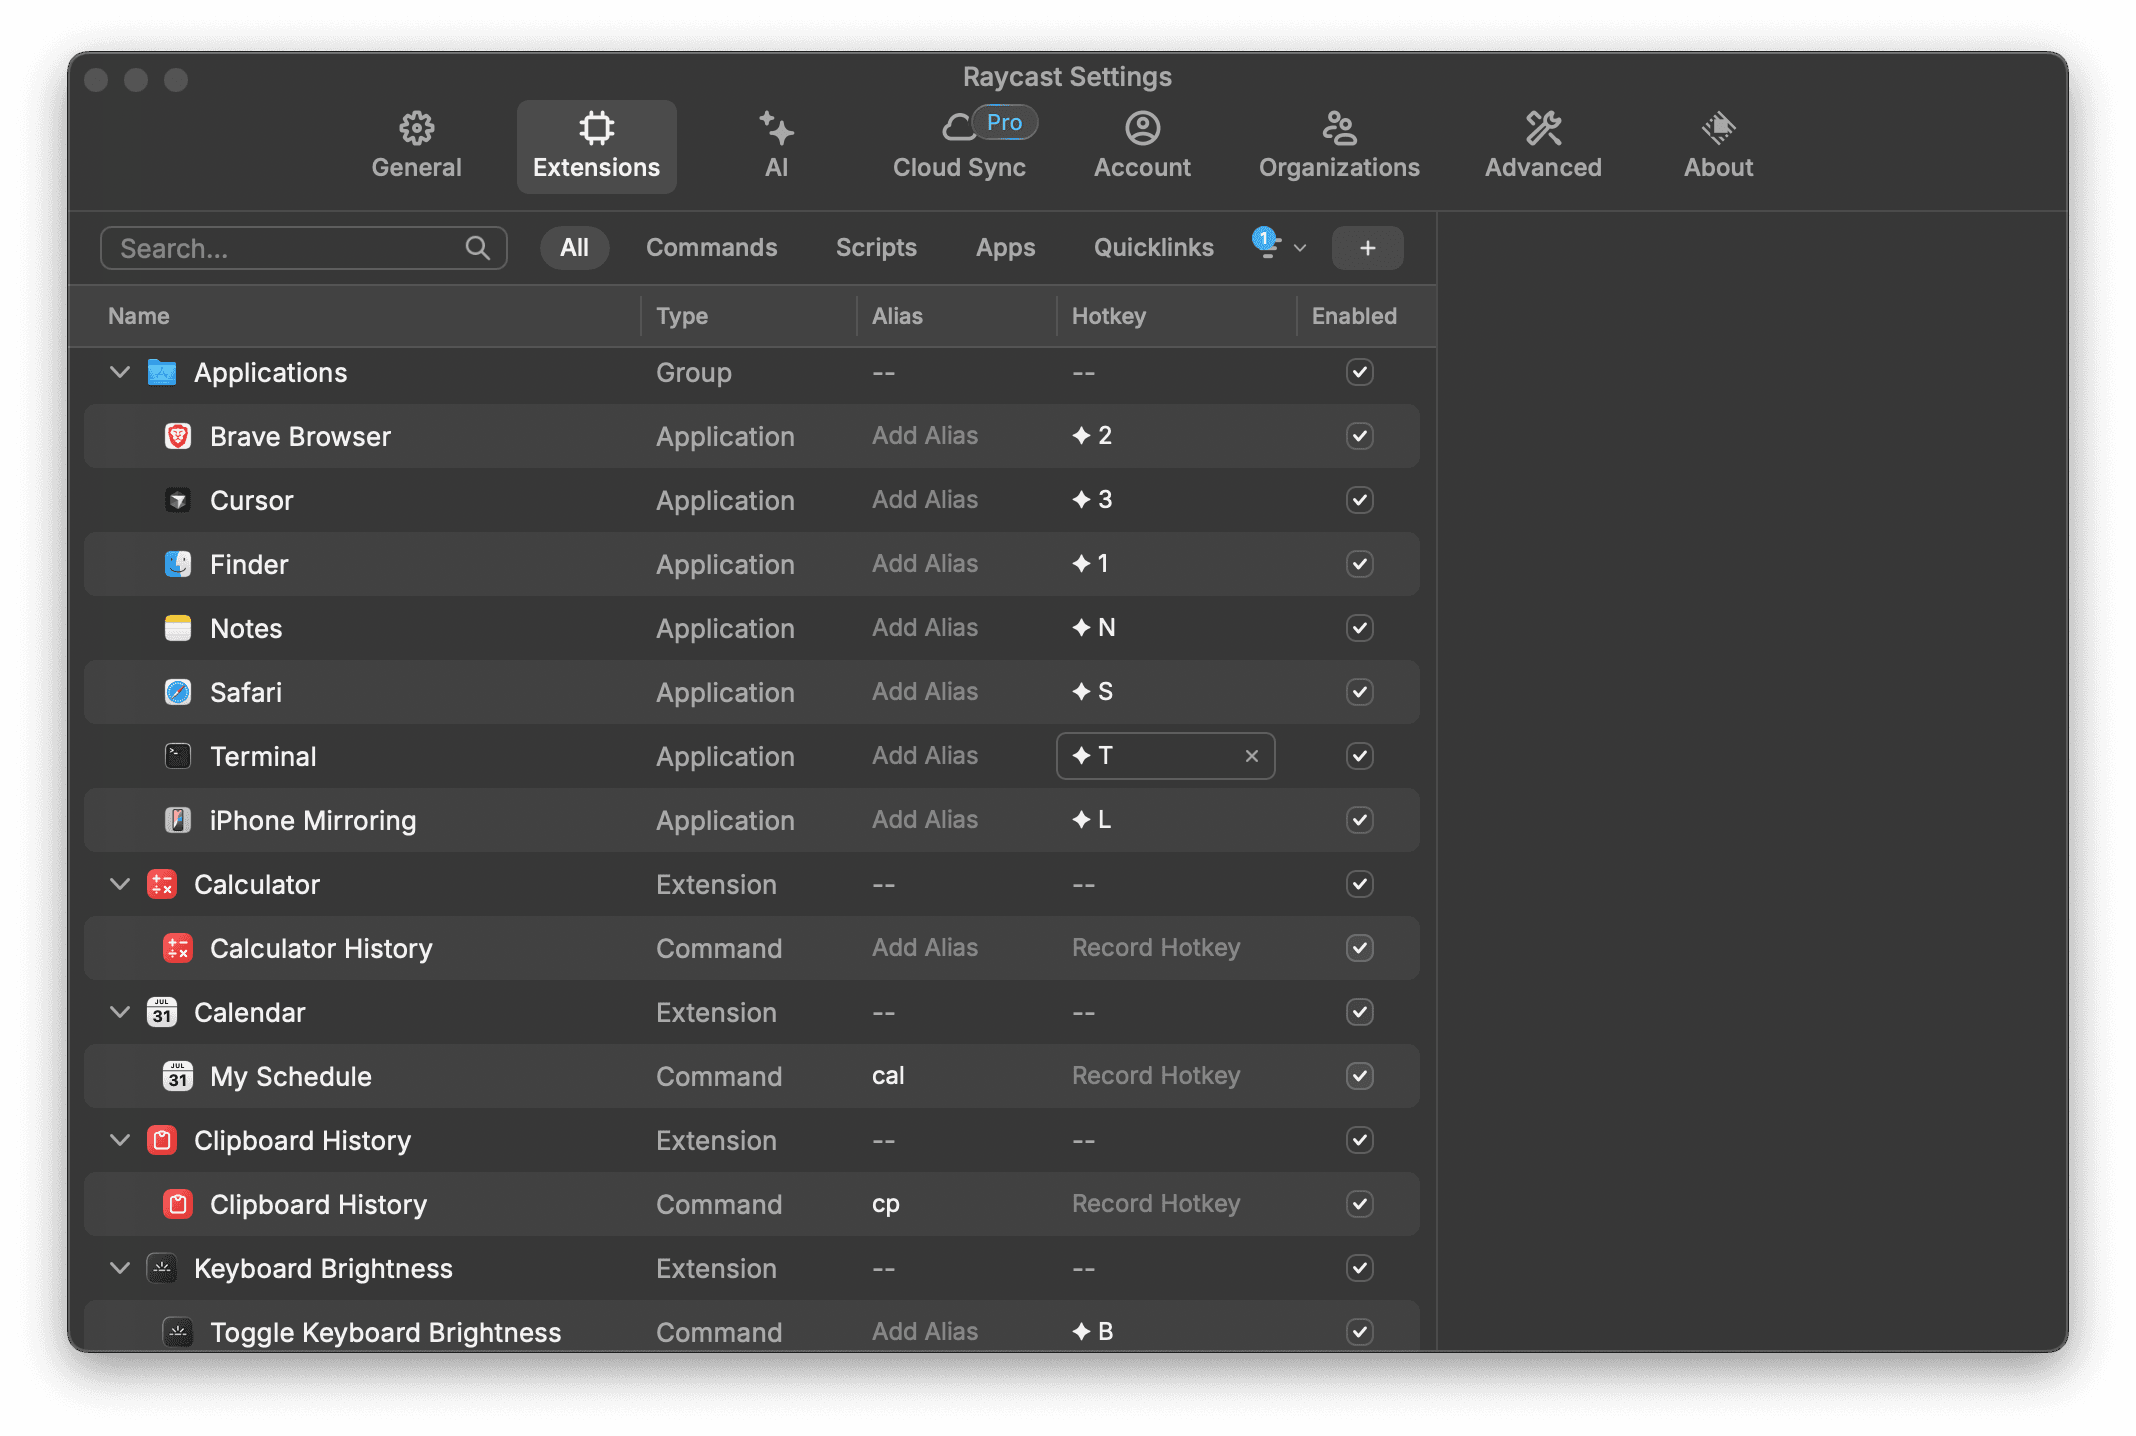The height and width of the screenshot is (1436, 2136).
Task: Click the plus button to add an extension
Action: (x=1368, y=248)
